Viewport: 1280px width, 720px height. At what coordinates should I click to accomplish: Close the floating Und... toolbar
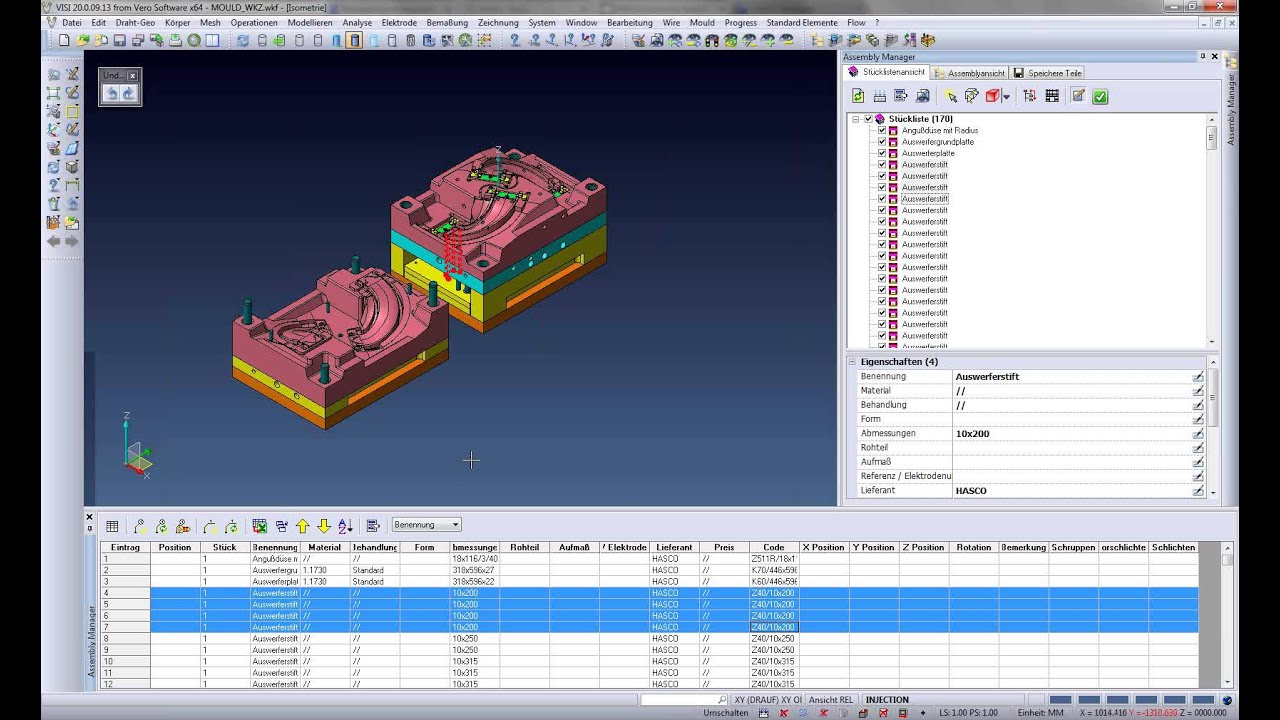coord(134,75)
